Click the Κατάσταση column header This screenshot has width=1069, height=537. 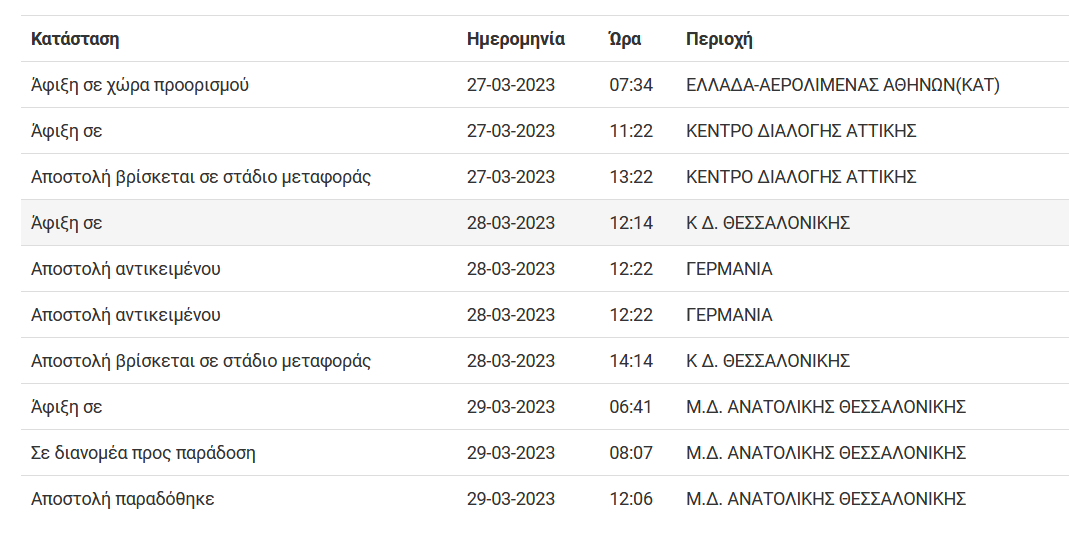coord(75,39)
